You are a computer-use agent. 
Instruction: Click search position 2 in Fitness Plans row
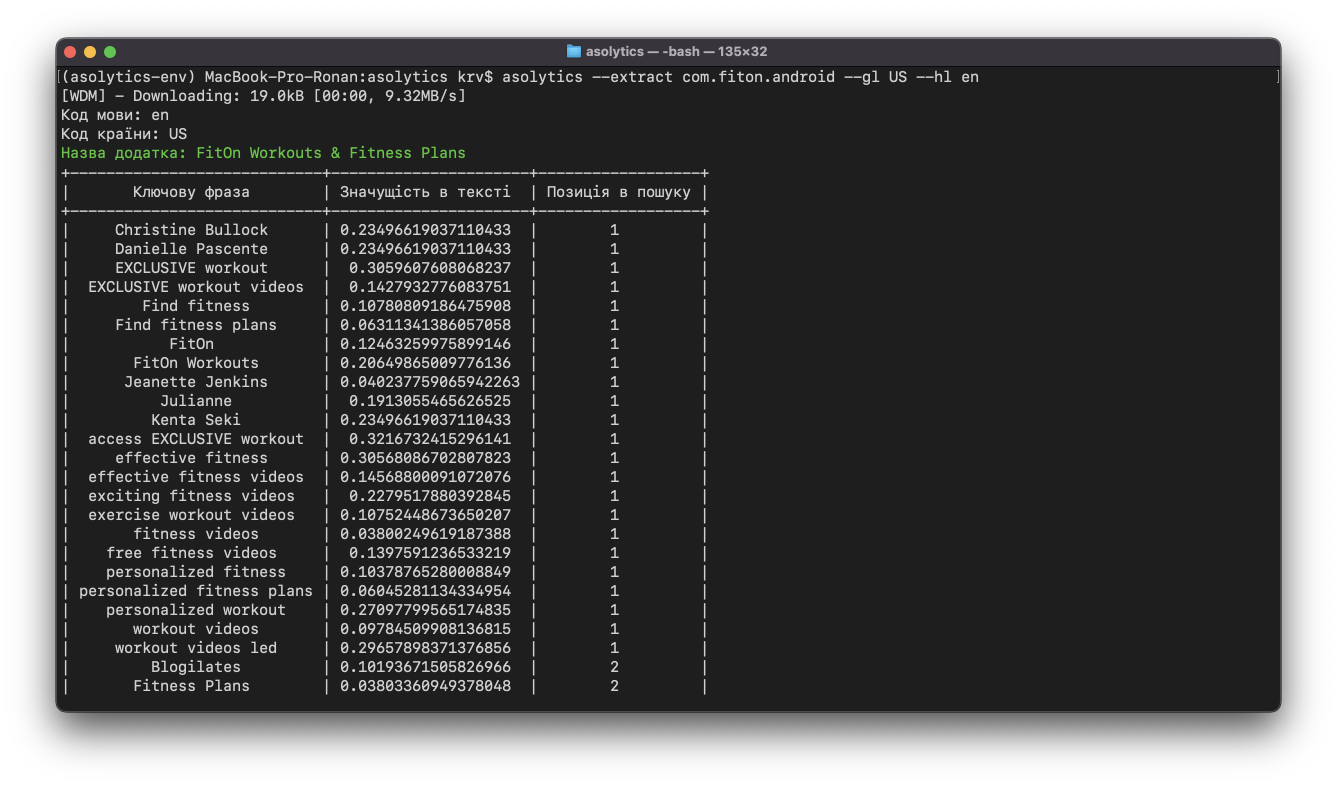coord(614,686)
